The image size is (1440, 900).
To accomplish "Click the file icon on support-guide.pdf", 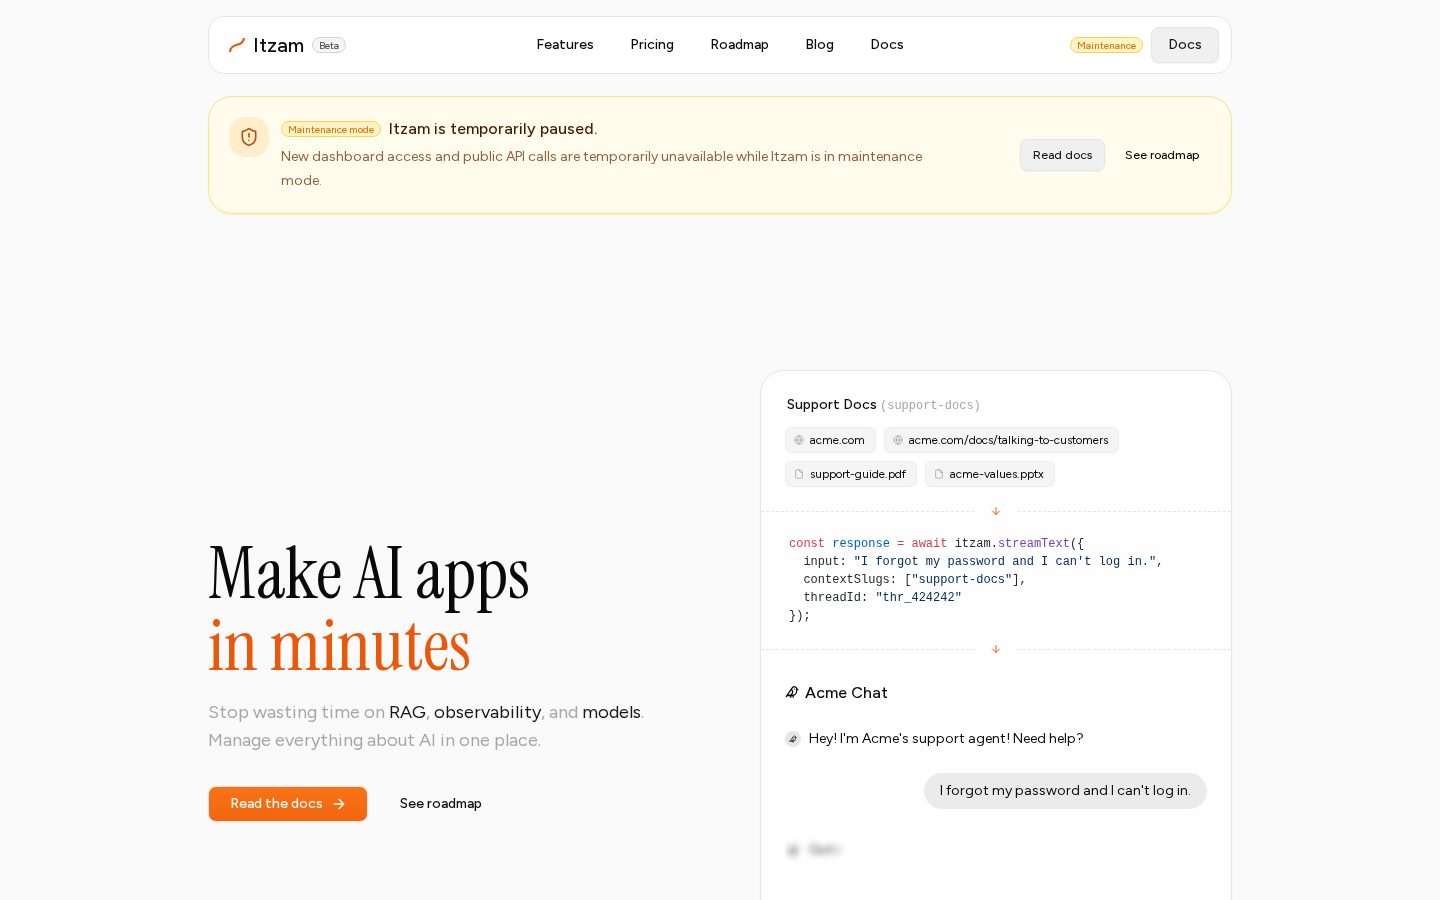I will [x=799, y=474].
